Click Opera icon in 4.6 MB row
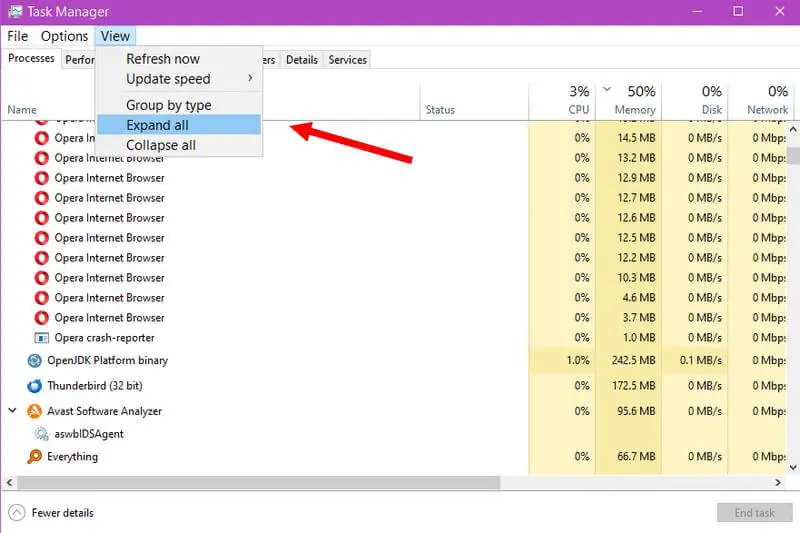This screenshot has width=800, height=533. coord(41,298)
